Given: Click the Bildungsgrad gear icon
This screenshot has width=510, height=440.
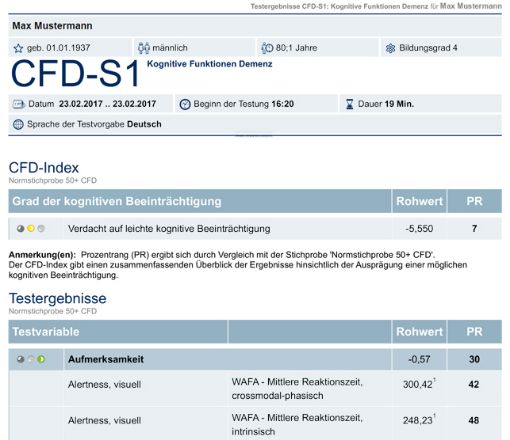Looking at the screenshot, I should click(x=390, y=48).
